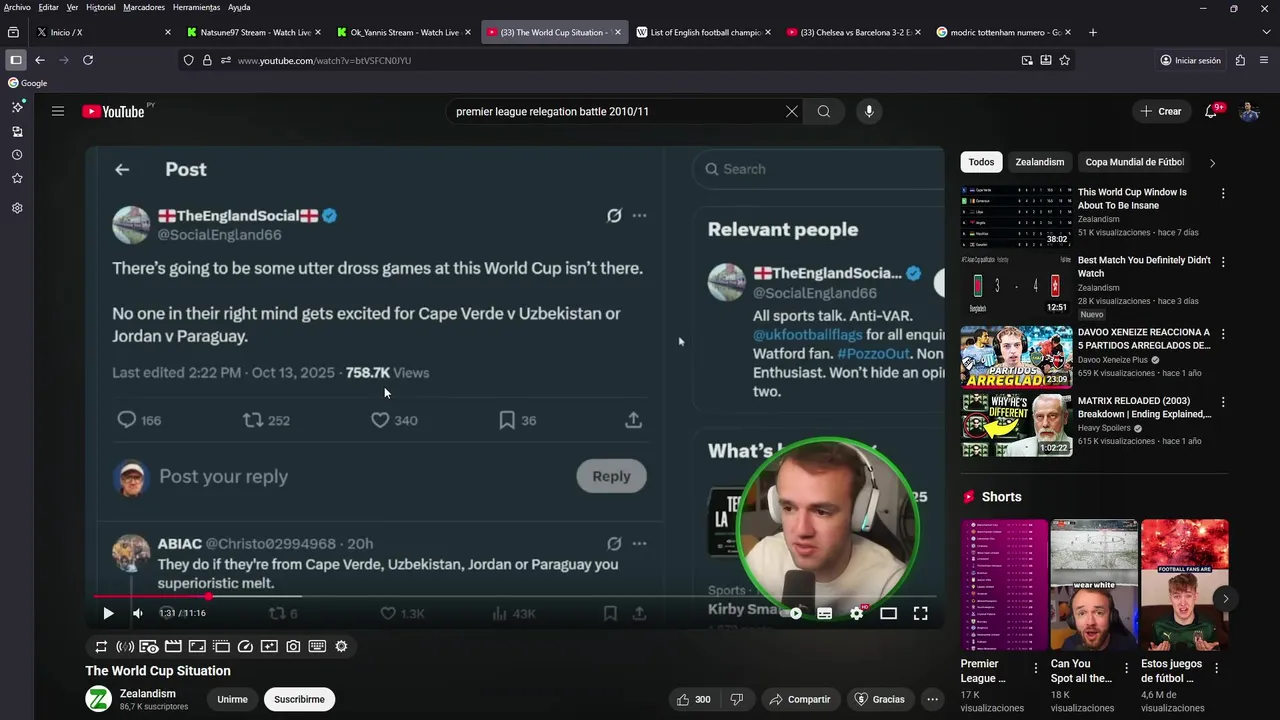Open the account avatar menu
The width and height of the screenshot is (1280, 720).
[1249, 111]
